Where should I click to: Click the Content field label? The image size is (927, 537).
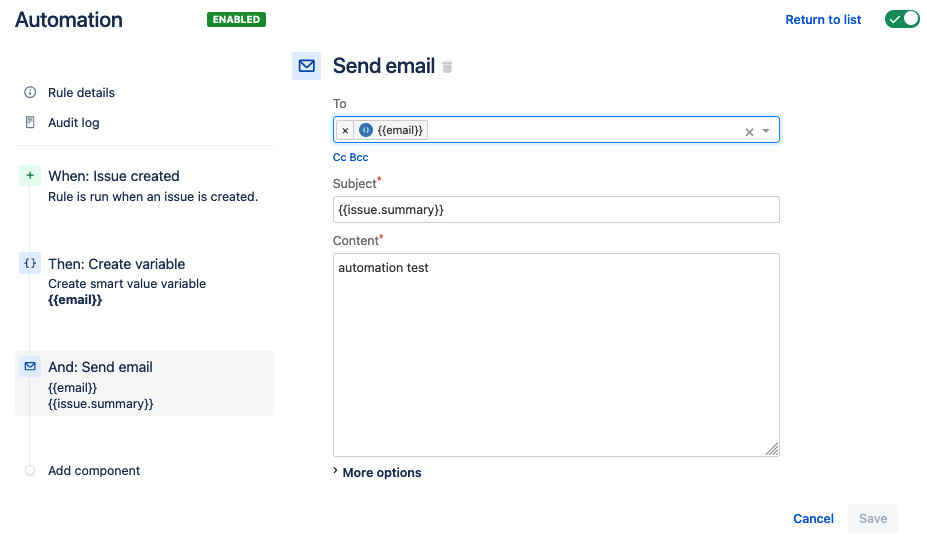click(356, 241)
